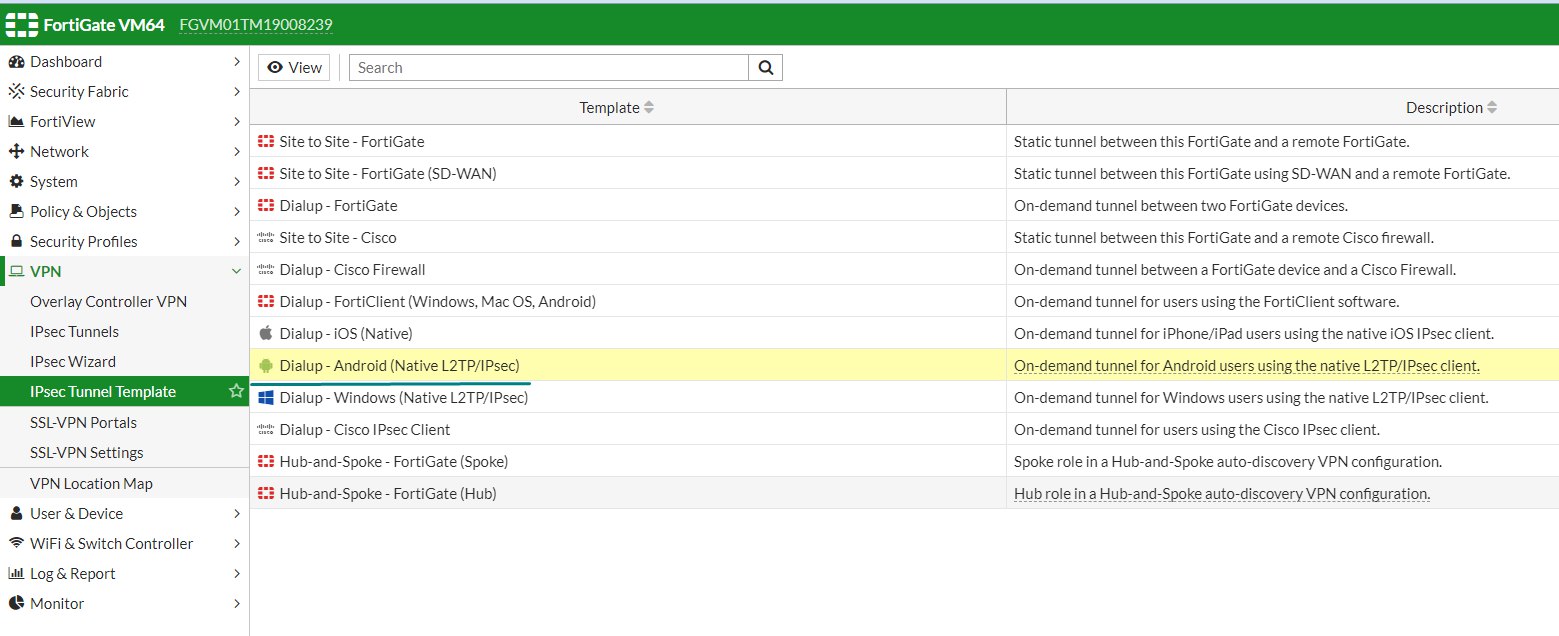Click serial number FGVM01TM19008239
The height and width of the screenshot is (636, 1559).
click(256, 24)
